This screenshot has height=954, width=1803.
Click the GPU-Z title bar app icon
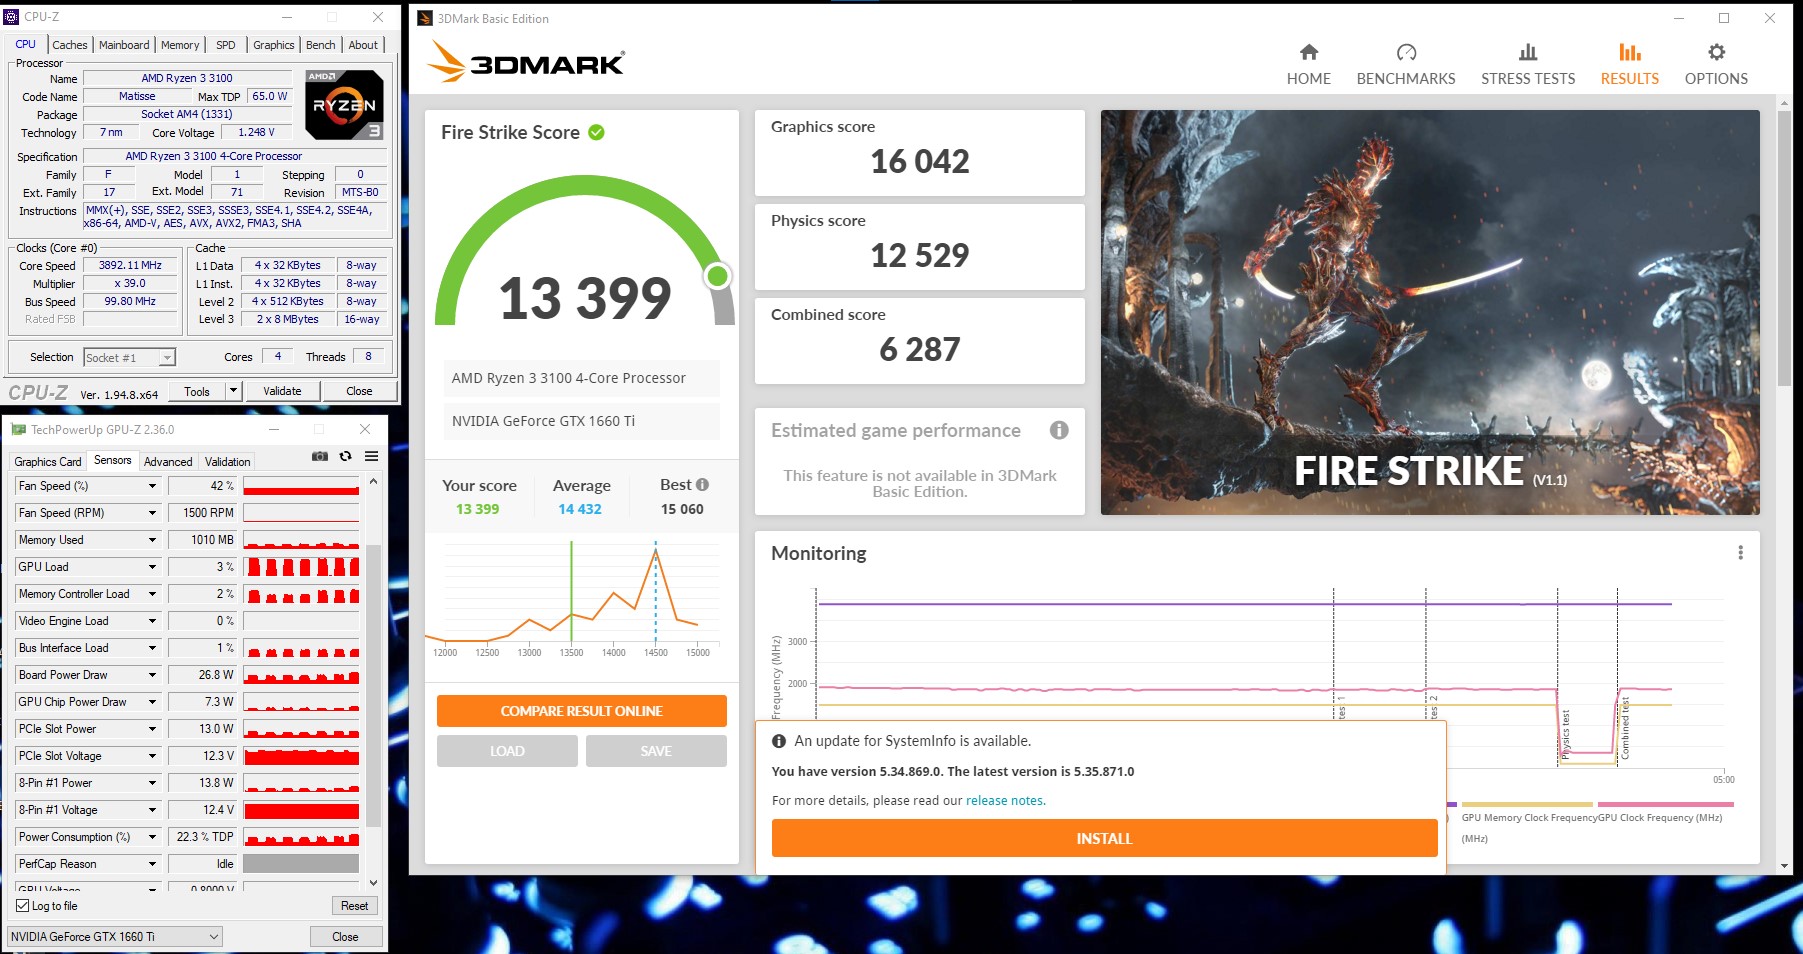(x=18, y=429)
